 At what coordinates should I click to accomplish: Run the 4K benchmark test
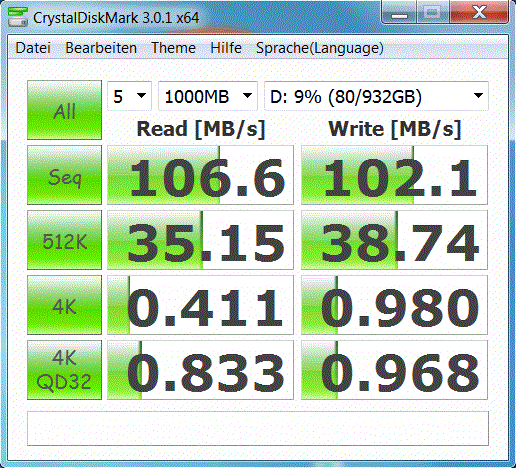(64, 305)
